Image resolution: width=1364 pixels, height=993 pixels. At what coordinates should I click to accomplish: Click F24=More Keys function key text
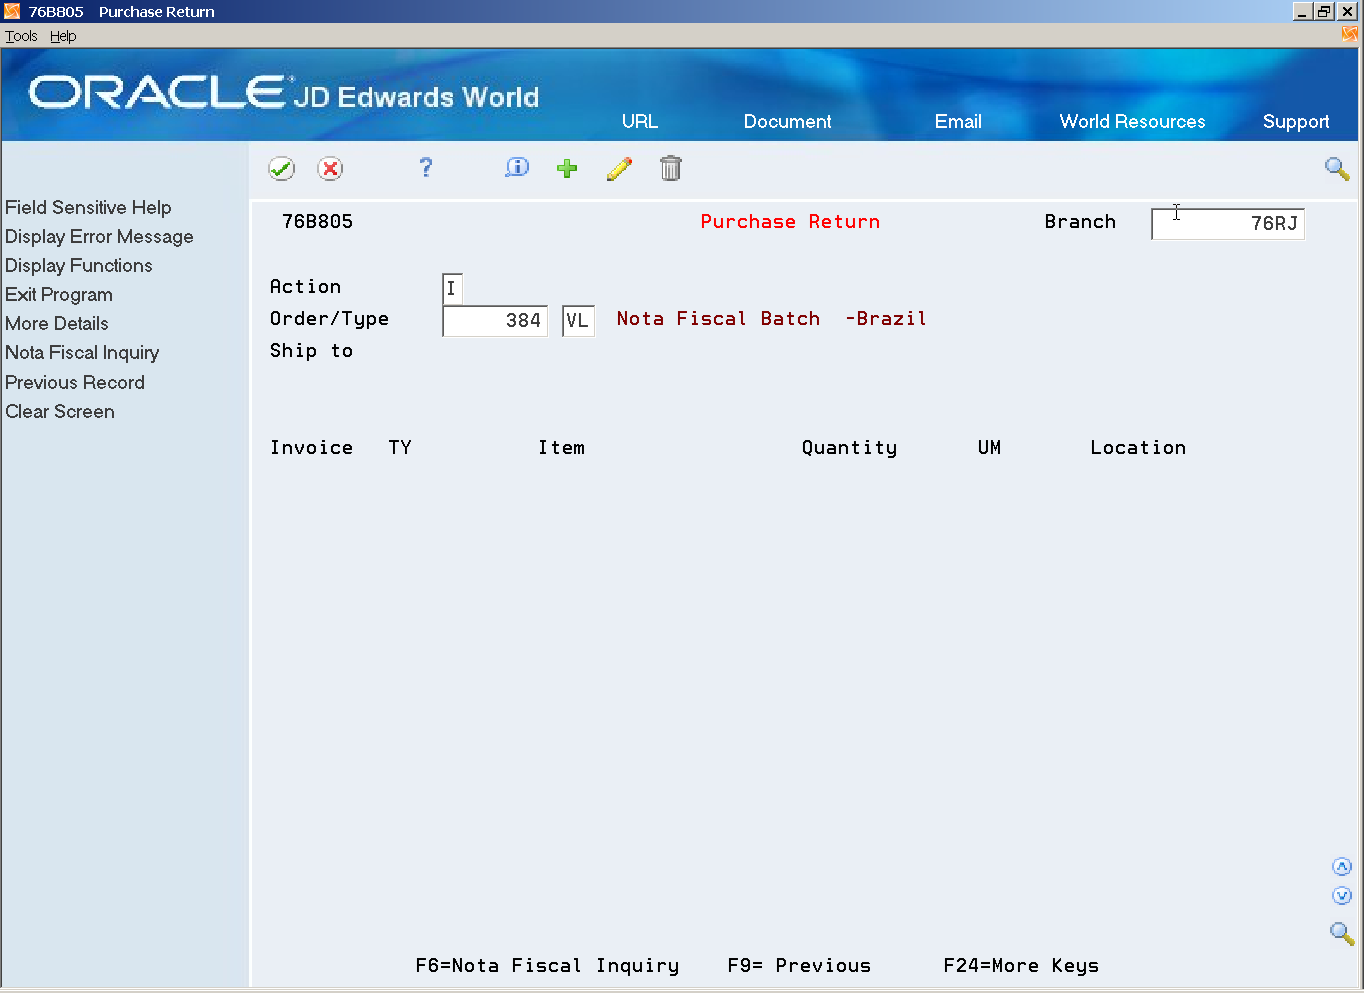[x=1021, y=965]
